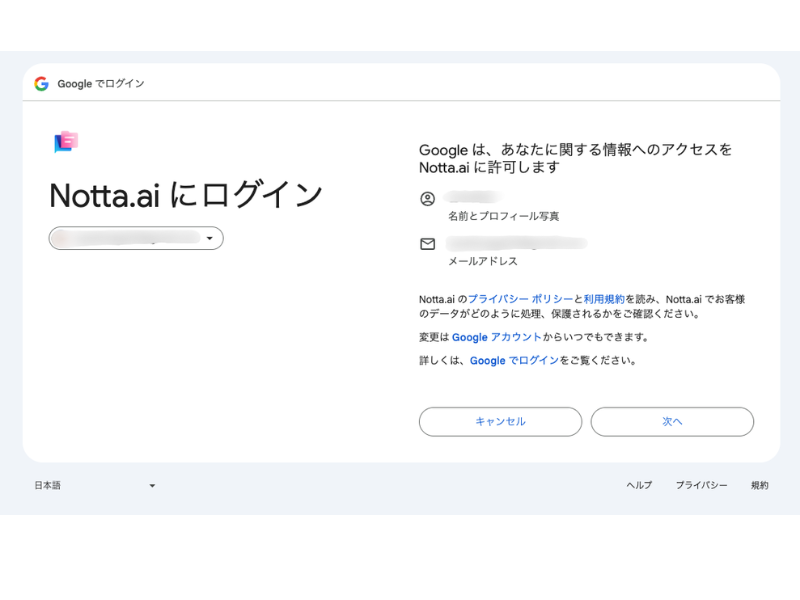800x600 pixels.
Task: Open Notta.ai's プライバシー ポリシー link
Action: tap(520, 299)
